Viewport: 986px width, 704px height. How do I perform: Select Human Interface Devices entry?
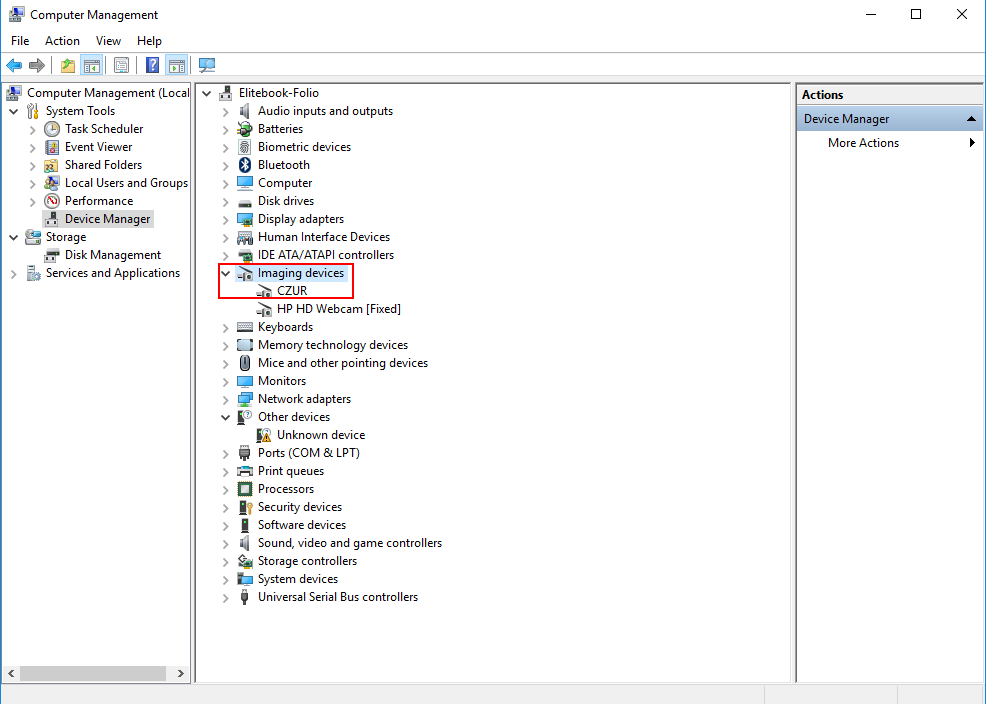pyautogui.click(x=324, y=237)
